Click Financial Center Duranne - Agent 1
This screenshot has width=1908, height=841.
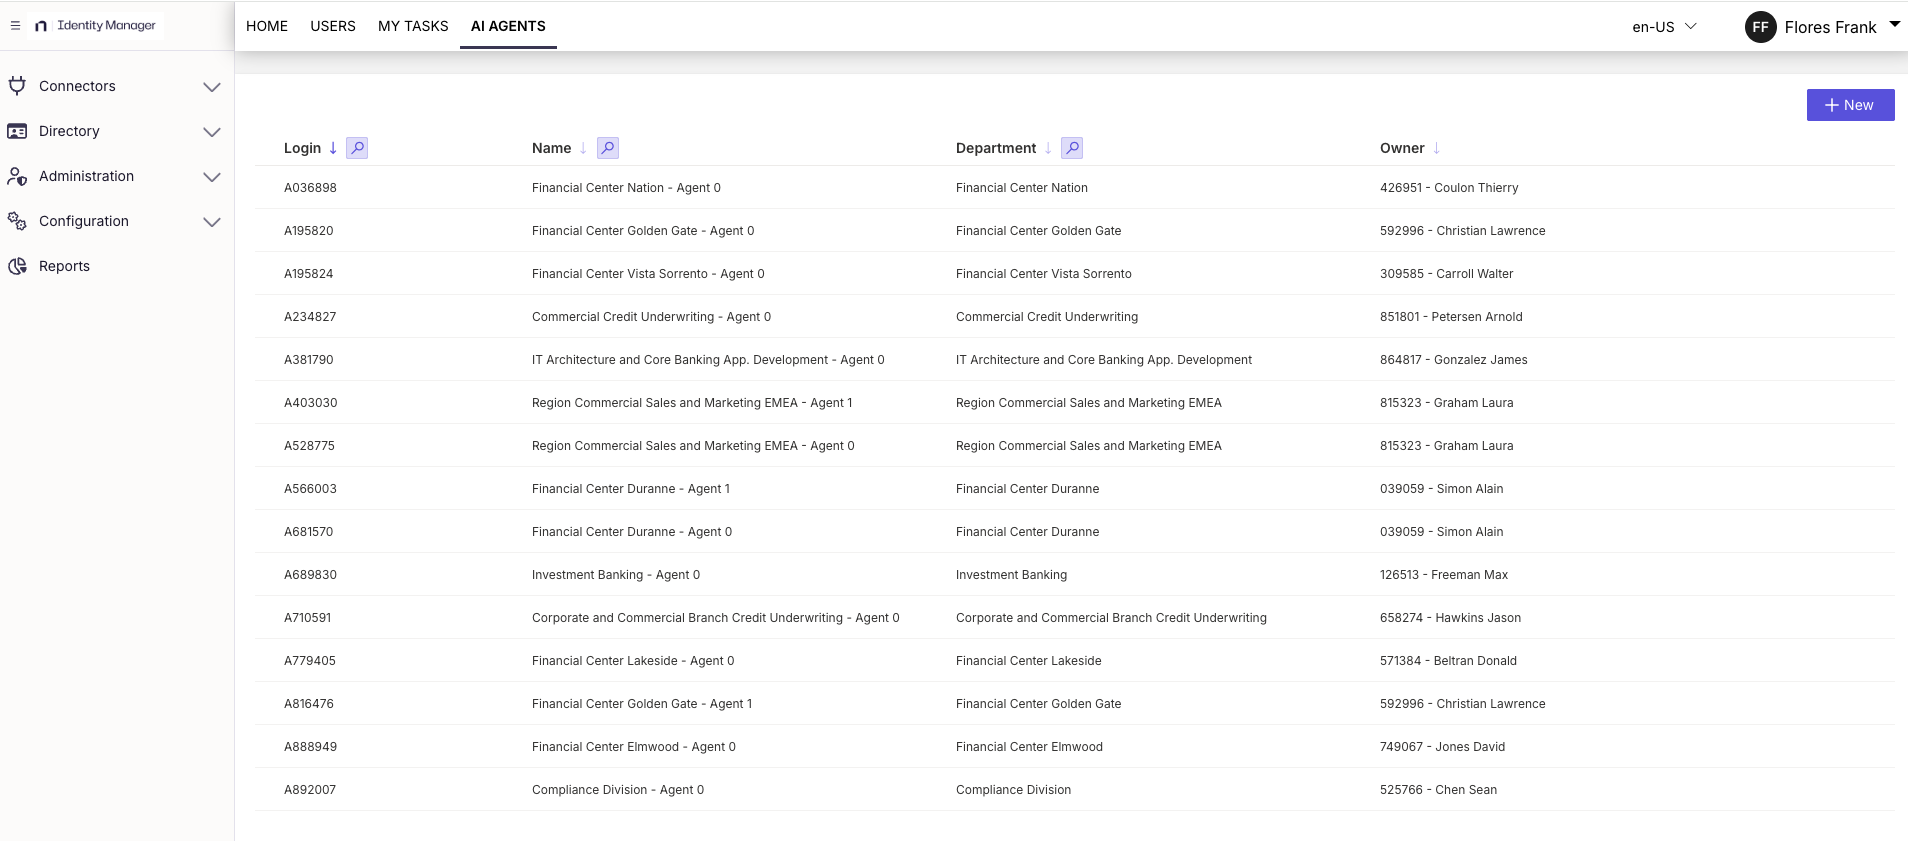click(631, 489)
